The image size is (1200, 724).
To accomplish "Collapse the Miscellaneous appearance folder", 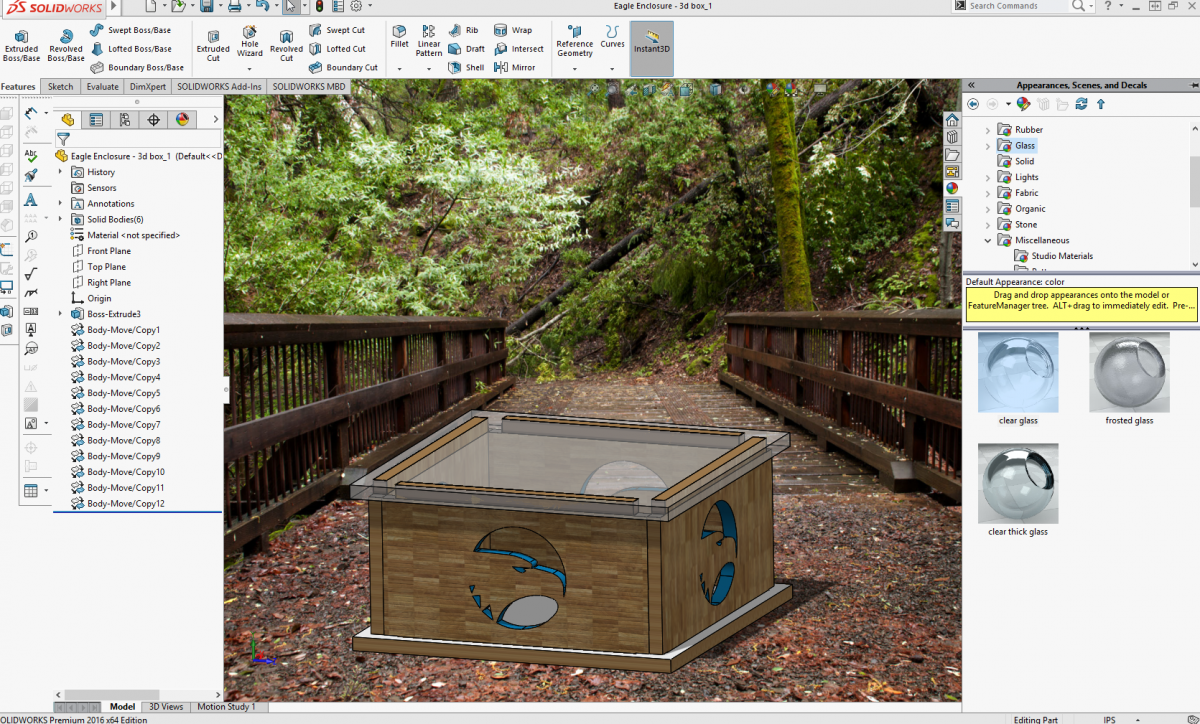I will click(988, 240).
